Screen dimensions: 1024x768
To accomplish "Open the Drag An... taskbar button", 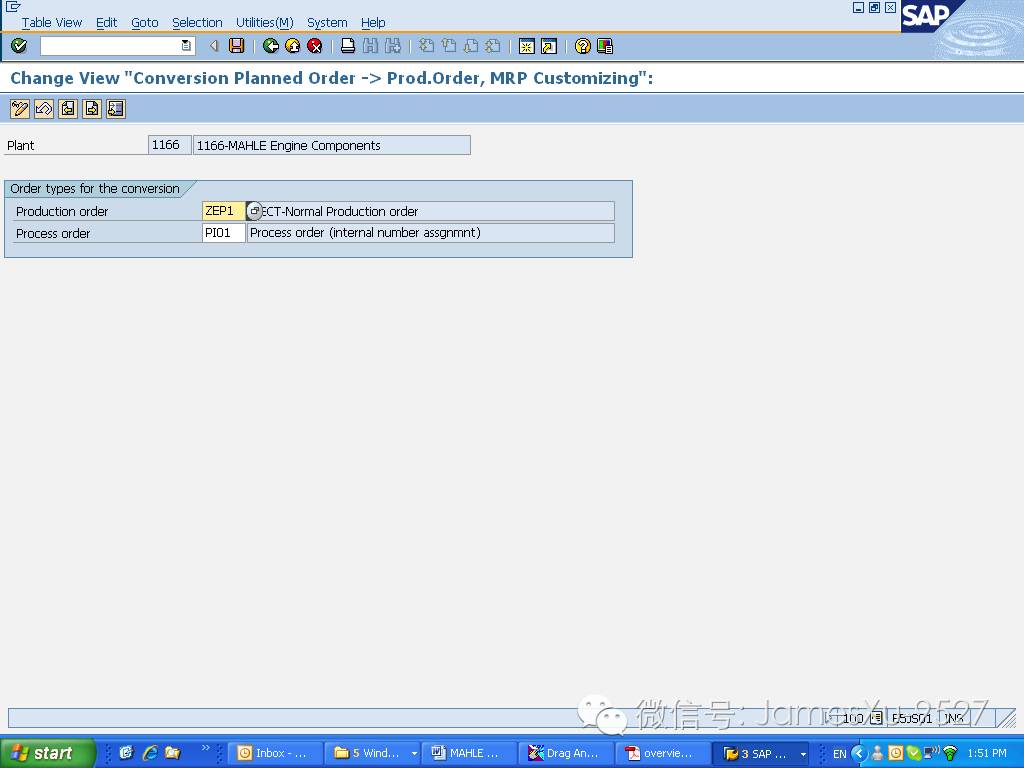I will [x=566, y=753].
